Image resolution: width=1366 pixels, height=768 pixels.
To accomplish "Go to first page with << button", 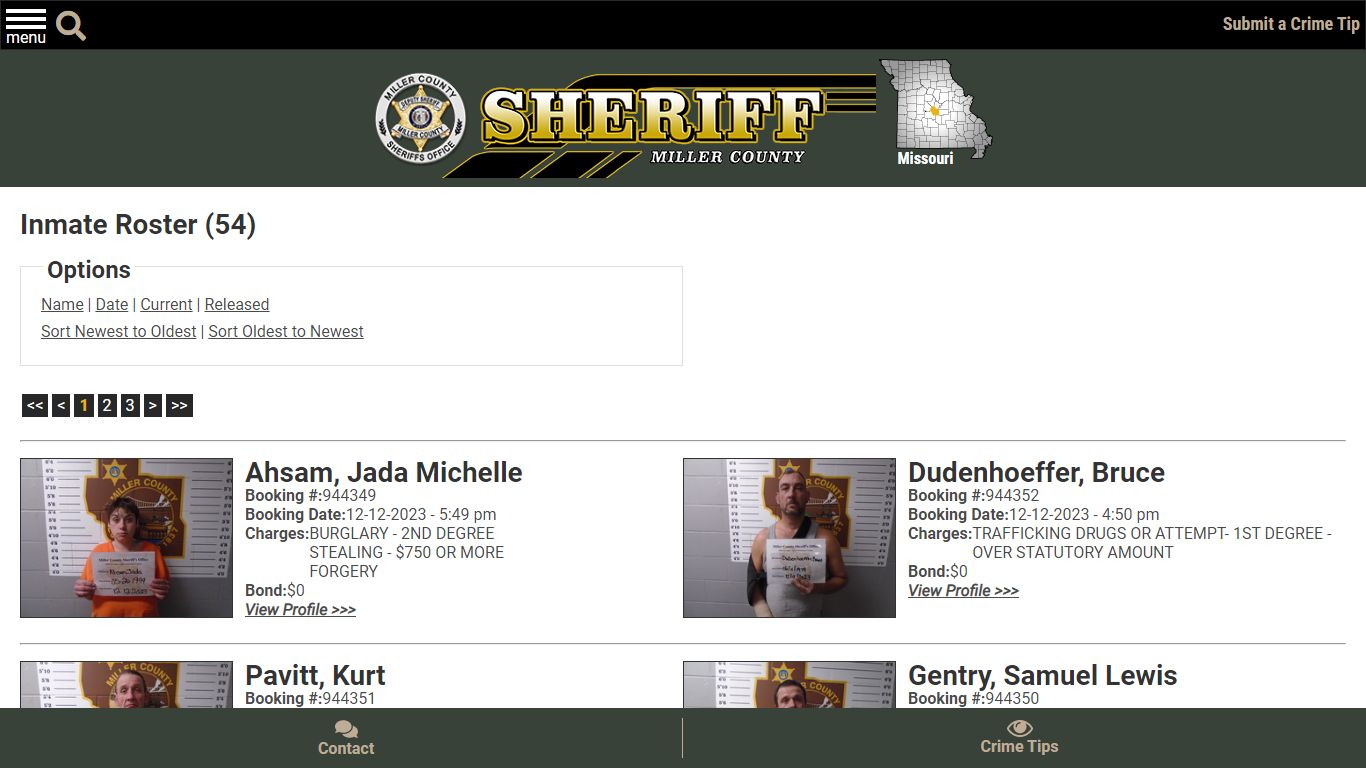I will 35,405.
